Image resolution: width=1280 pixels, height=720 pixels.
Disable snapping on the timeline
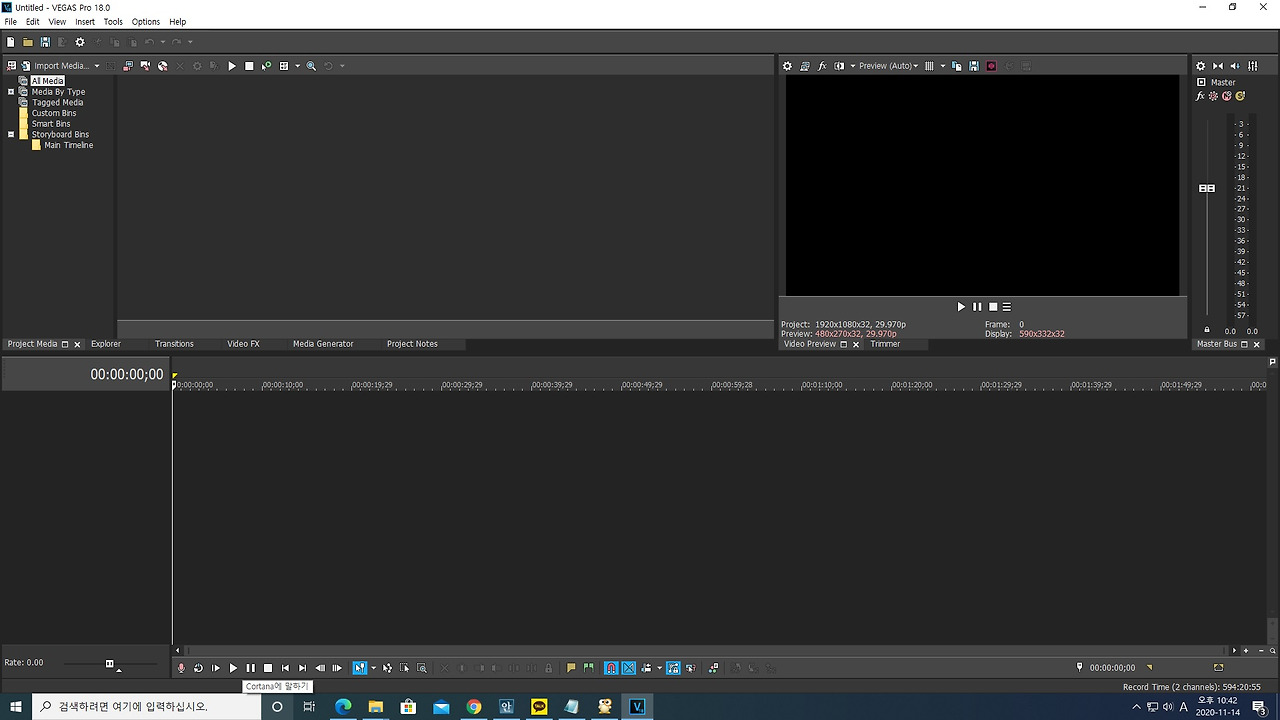610,667
